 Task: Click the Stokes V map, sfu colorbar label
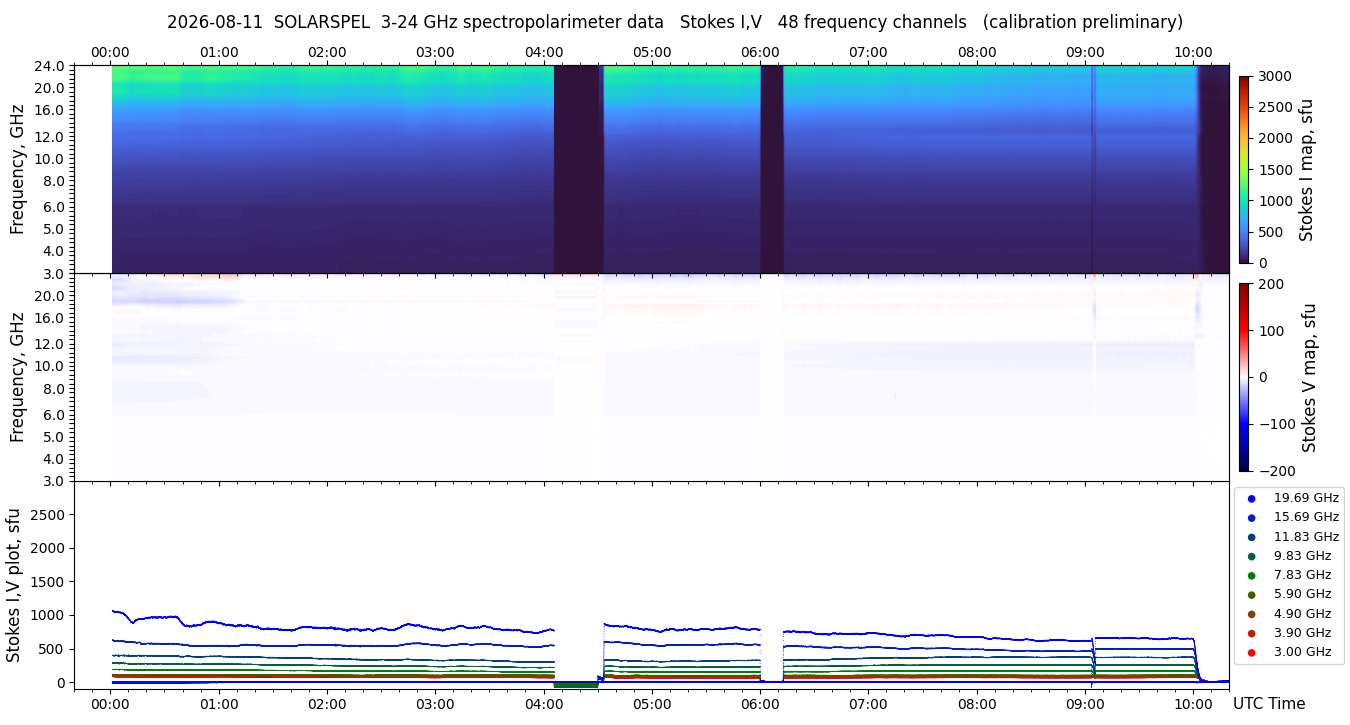click(x=1308, y=377)
